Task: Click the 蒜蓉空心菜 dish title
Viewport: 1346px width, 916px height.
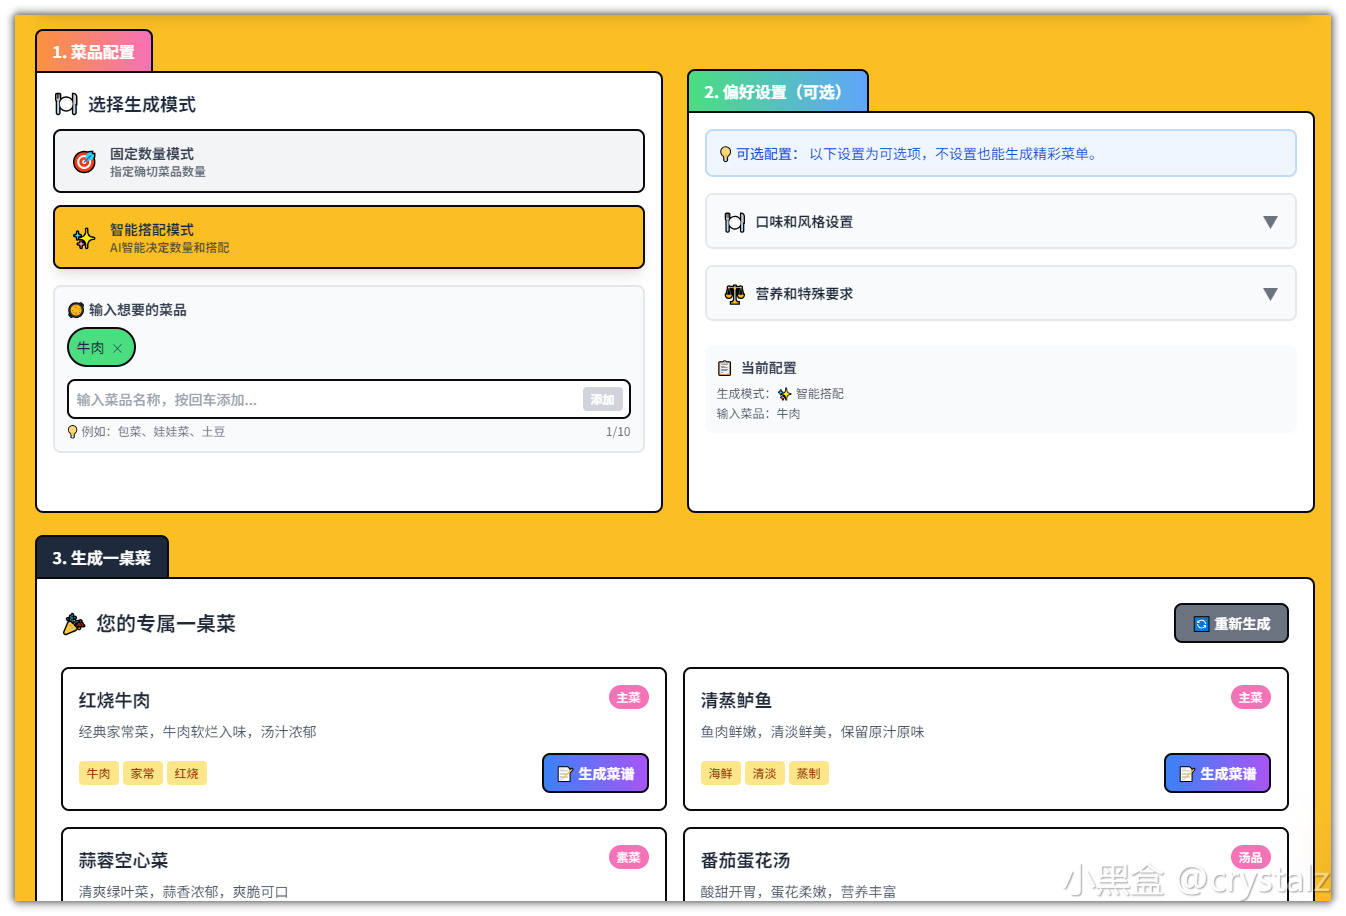Action: [x=124, y=860]
